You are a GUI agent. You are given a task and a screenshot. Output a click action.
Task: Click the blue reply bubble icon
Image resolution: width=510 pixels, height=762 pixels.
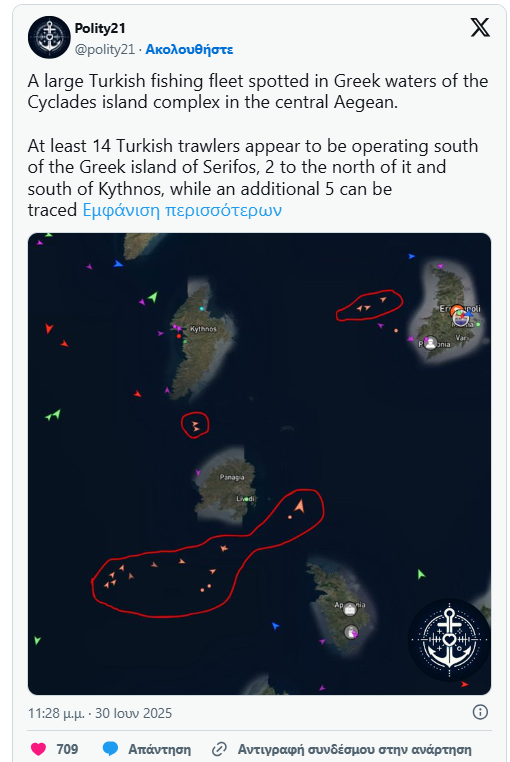pyautogui.click(x=110, y=749)
